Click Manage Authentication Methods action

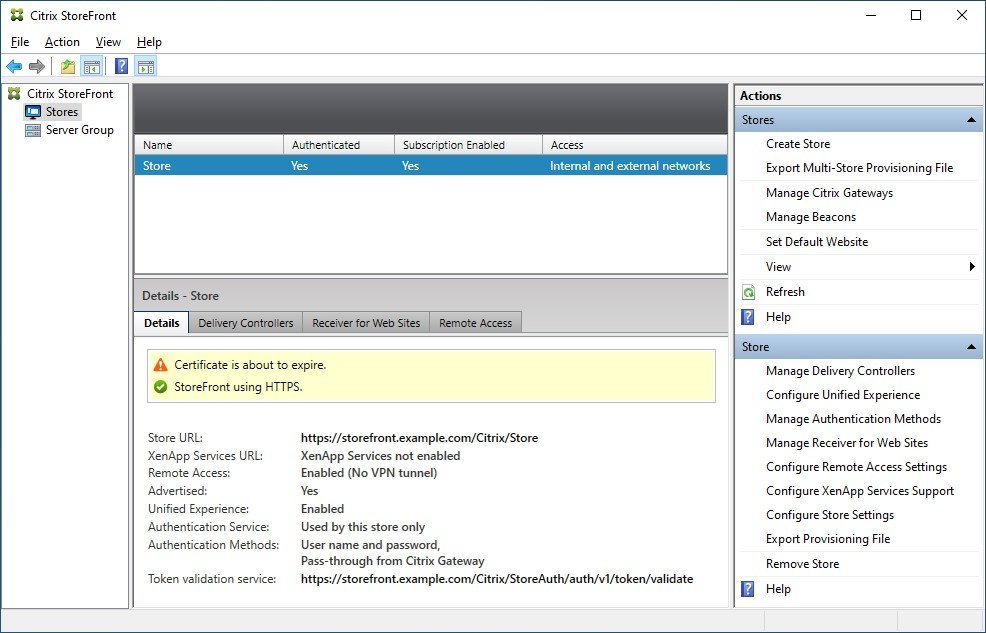coord(853,419)
